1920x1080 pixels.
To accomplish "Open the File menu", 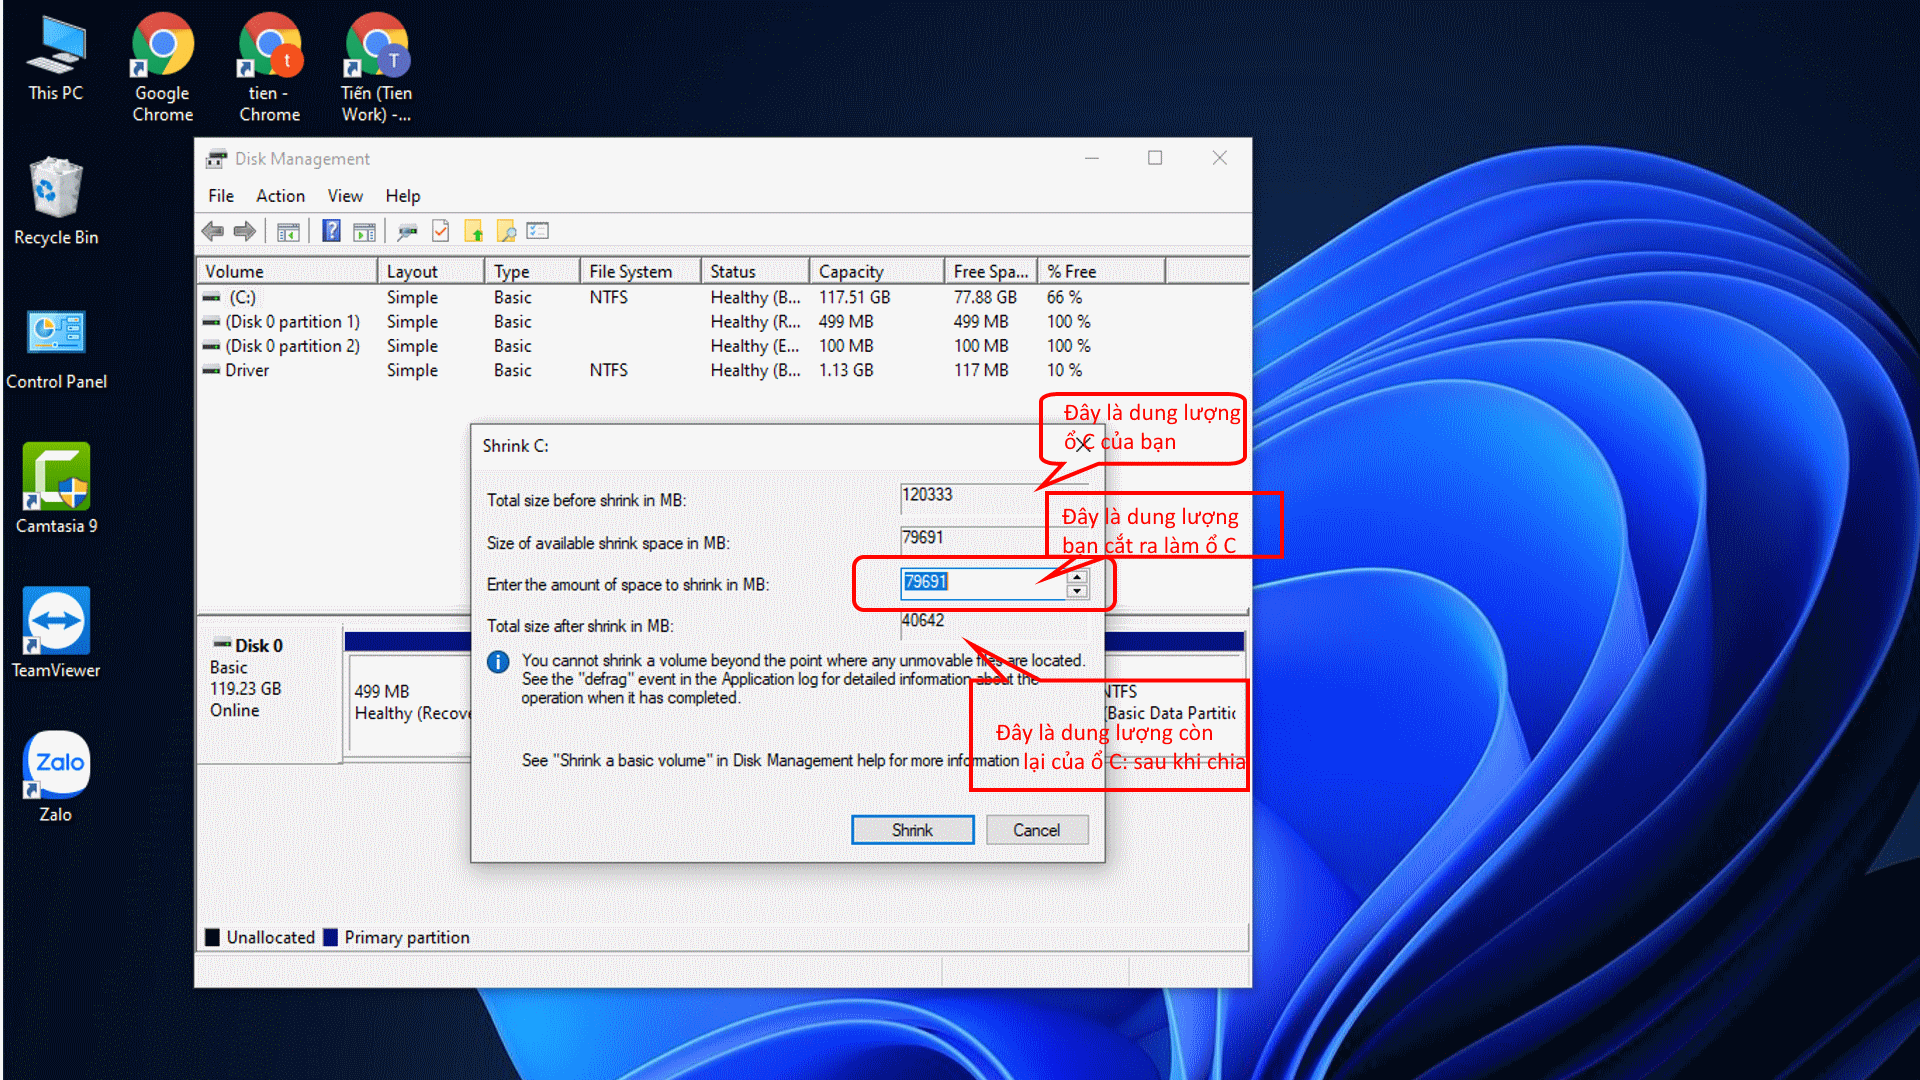I will (x=221, y=196).
